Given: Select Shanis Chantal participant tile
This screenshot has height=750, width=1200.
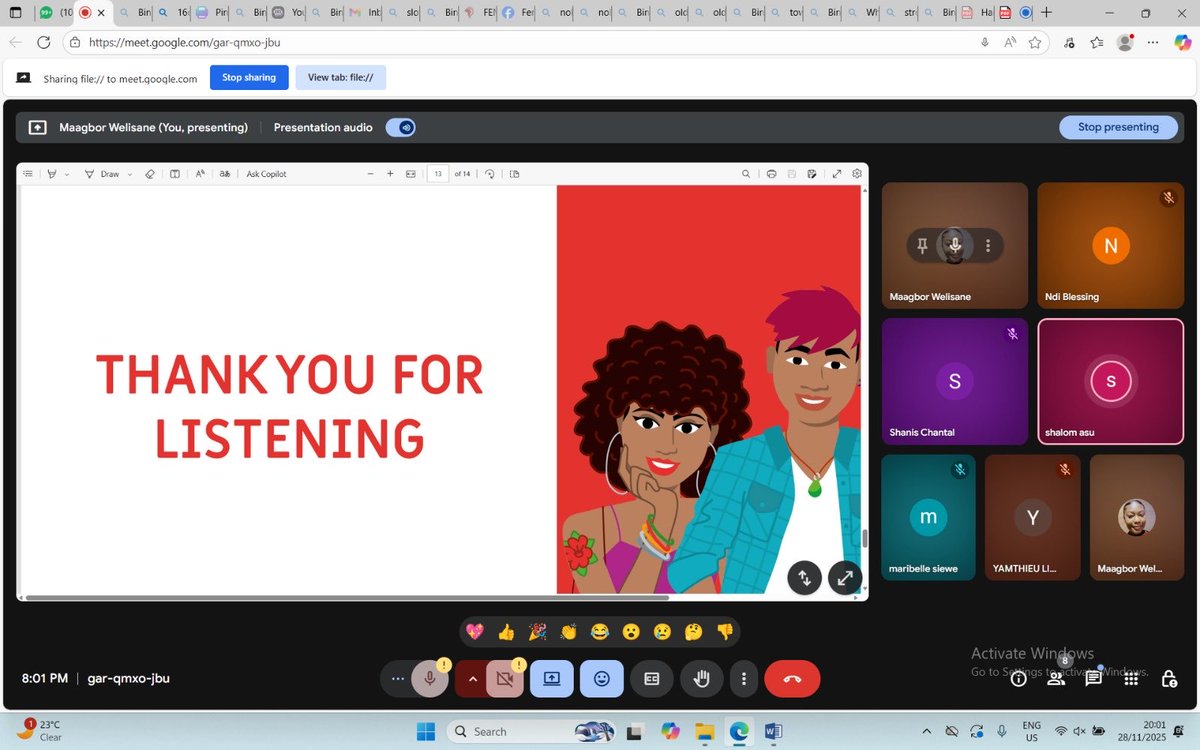Looking at the screenshot, I should pos(955,381).
